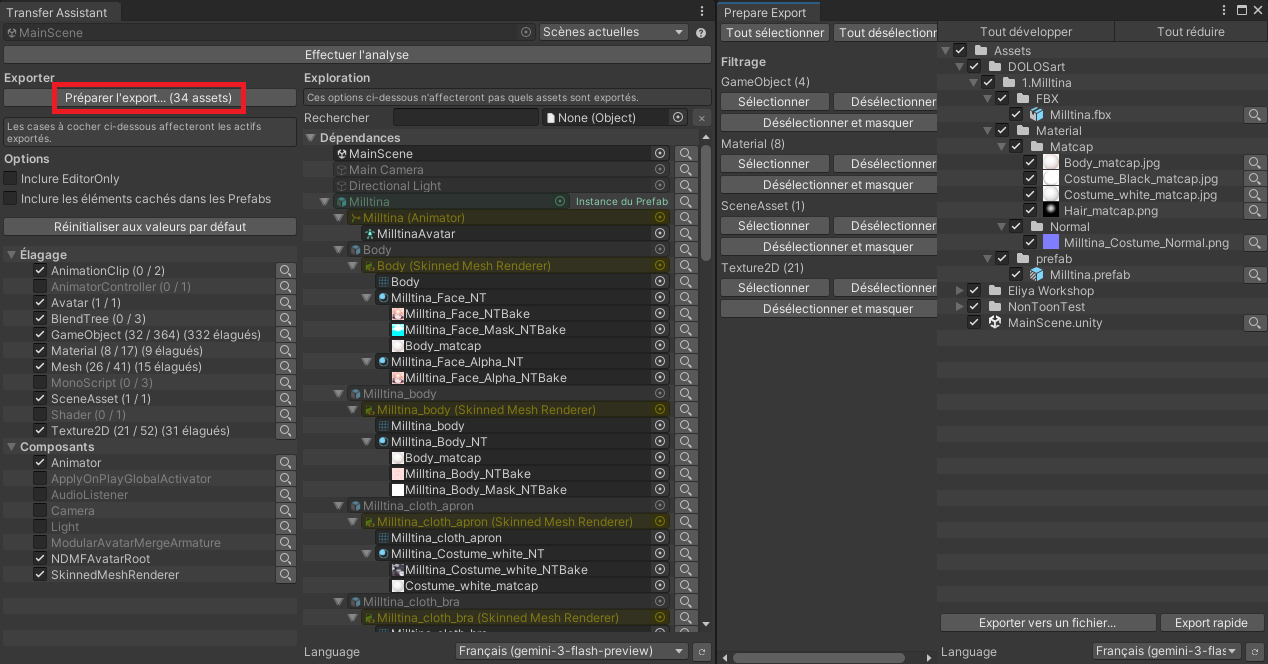Screen dimensions: 1268x664
Task: Click circle target icon on Milltina_Face_NT row
Action: 659,298
